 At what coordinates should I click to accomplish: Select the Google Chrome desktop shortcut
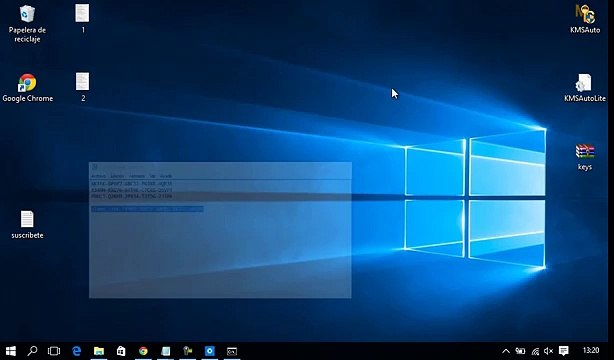click(x=27, y=88)
